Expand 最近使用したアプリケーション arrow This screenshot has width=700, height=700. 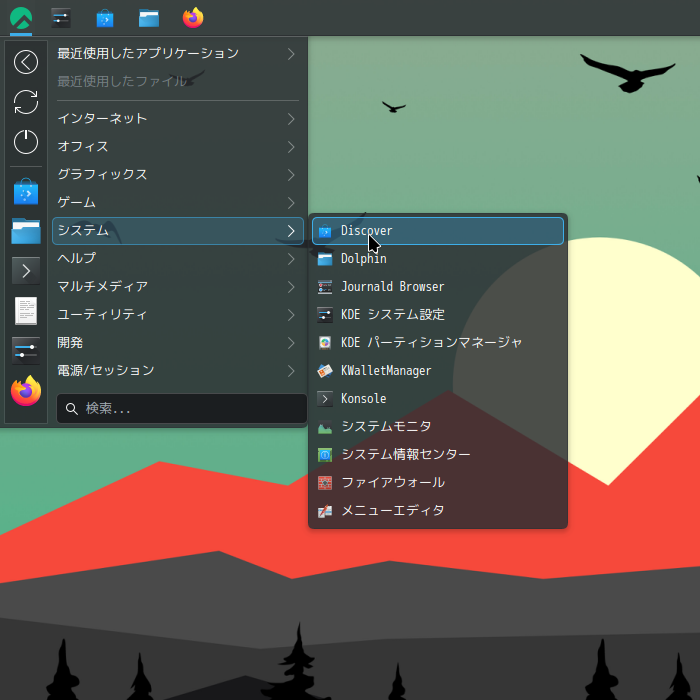pos(291,54)
